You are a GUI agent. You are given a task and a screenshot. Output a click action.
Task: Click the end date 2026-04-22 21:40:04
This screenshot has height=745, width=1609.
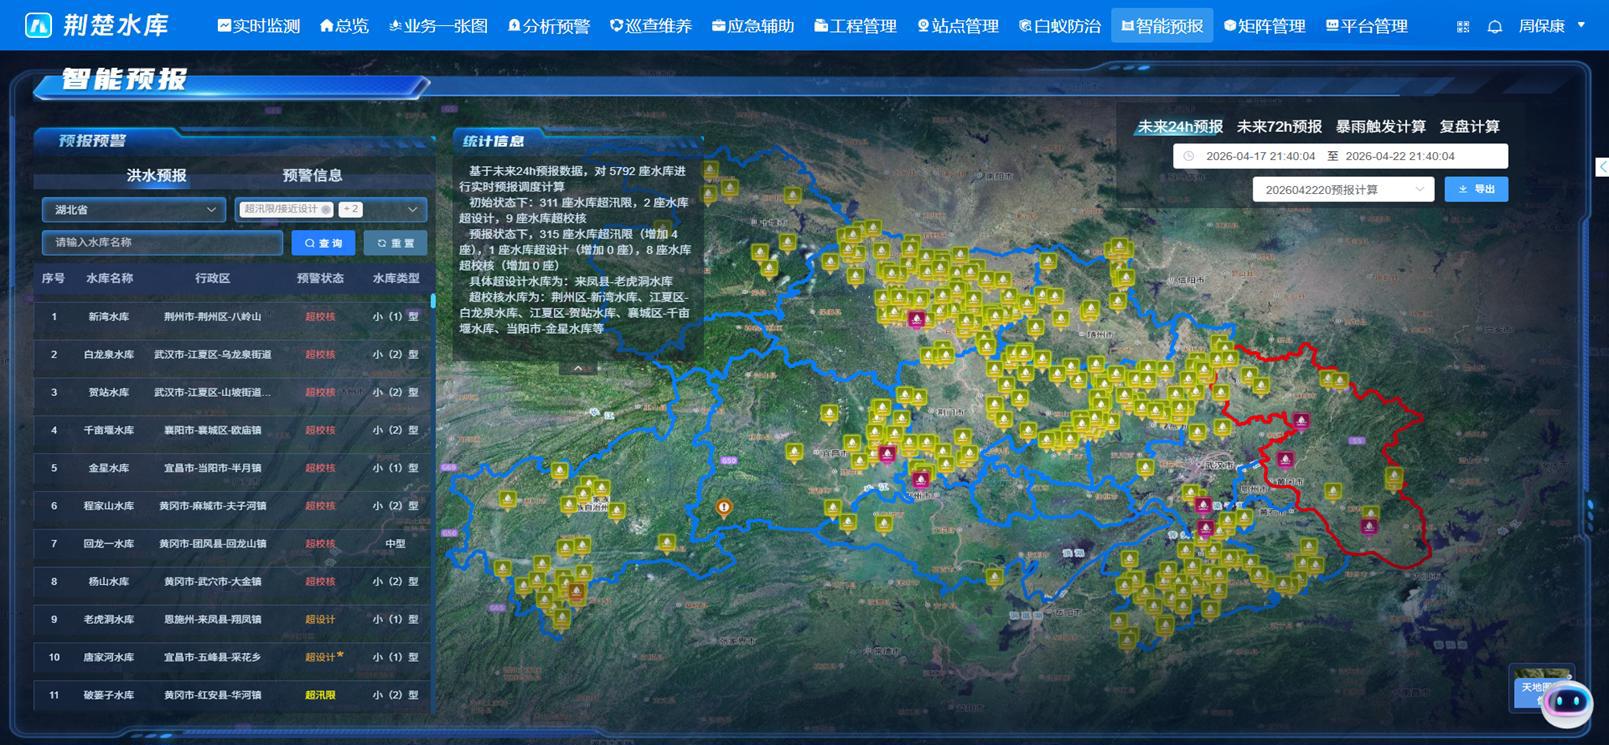(x=1400, y=156)
